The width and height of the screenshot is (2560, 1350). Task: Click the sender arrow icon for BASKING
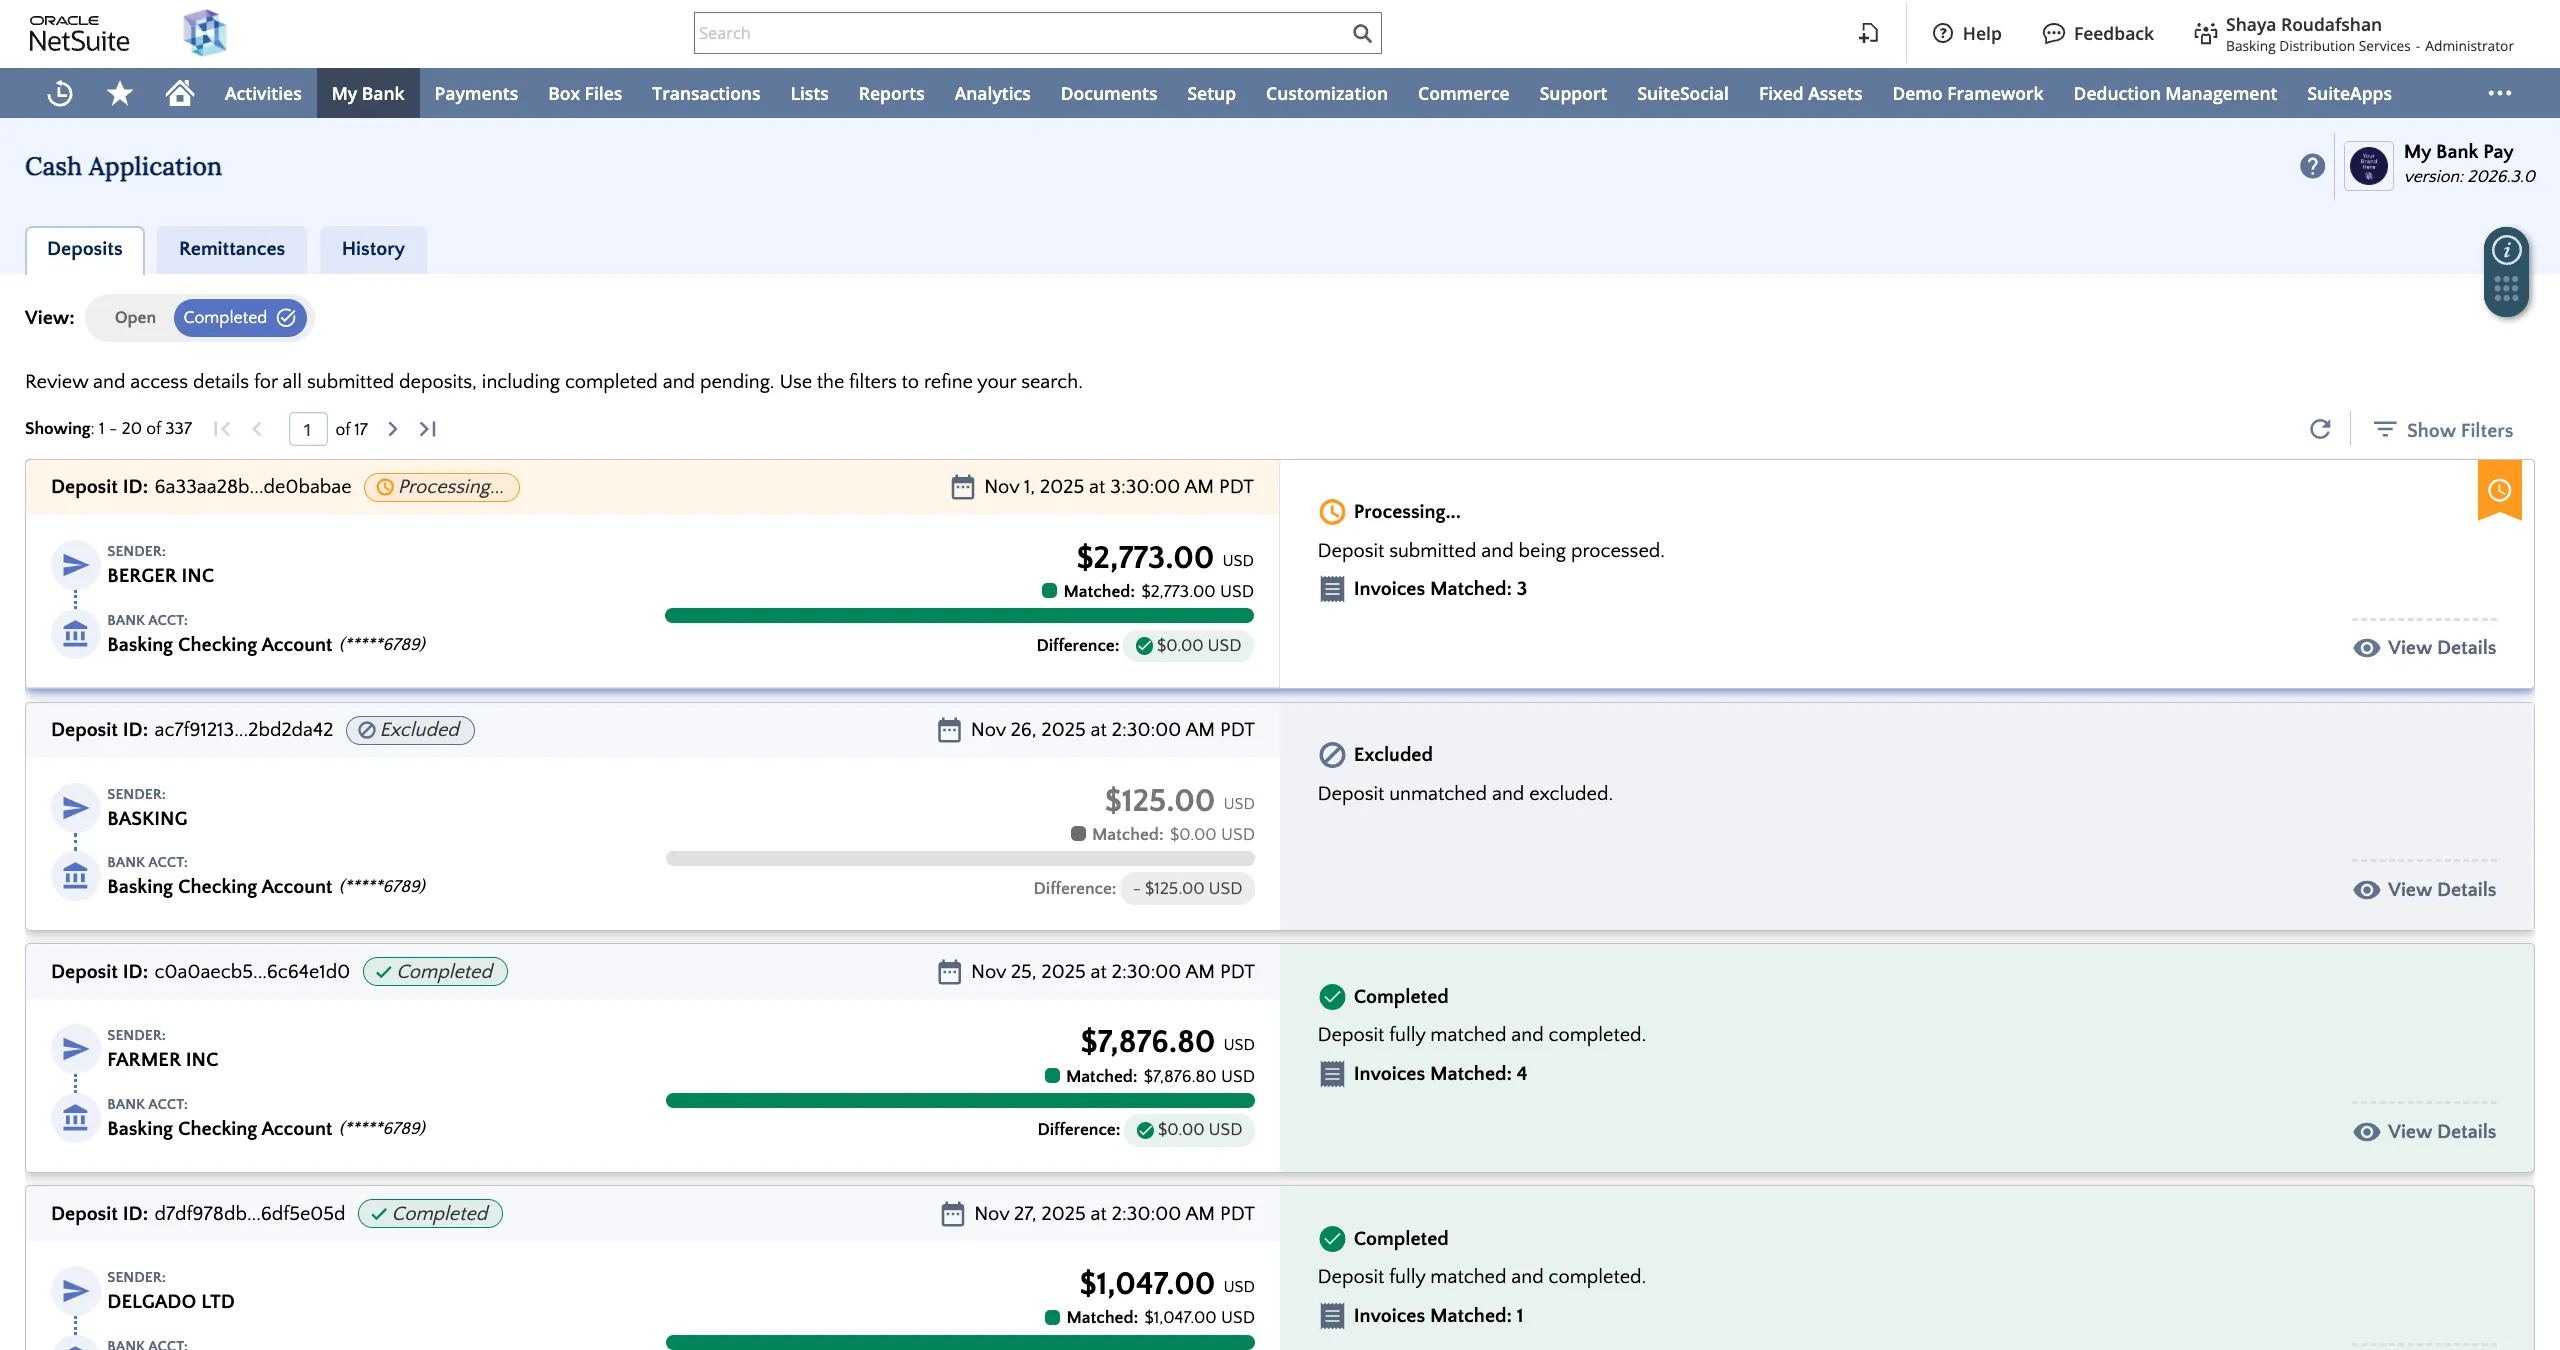point(75,808)
